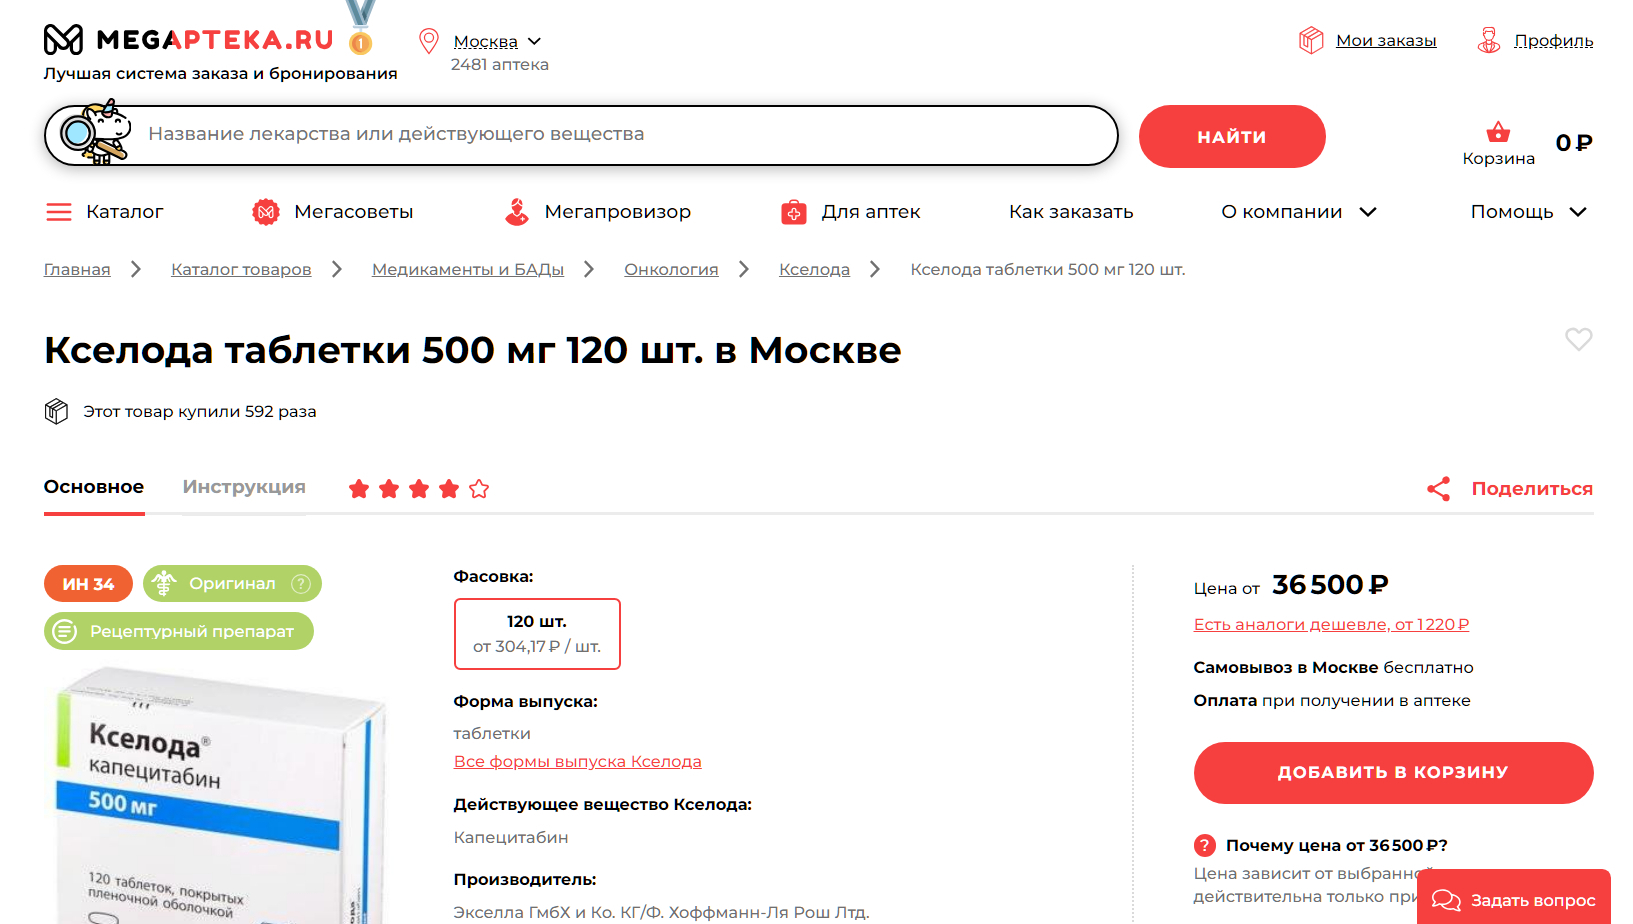Click the Москва city link

pyautogui.click(x=485, y=41)
